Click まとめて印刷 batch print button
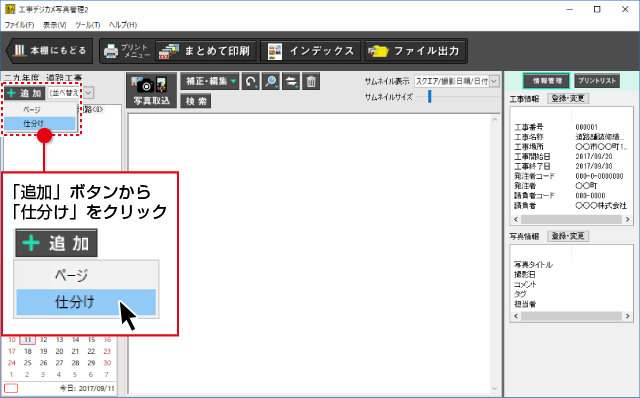640x398 pixels. coord(206,51)
